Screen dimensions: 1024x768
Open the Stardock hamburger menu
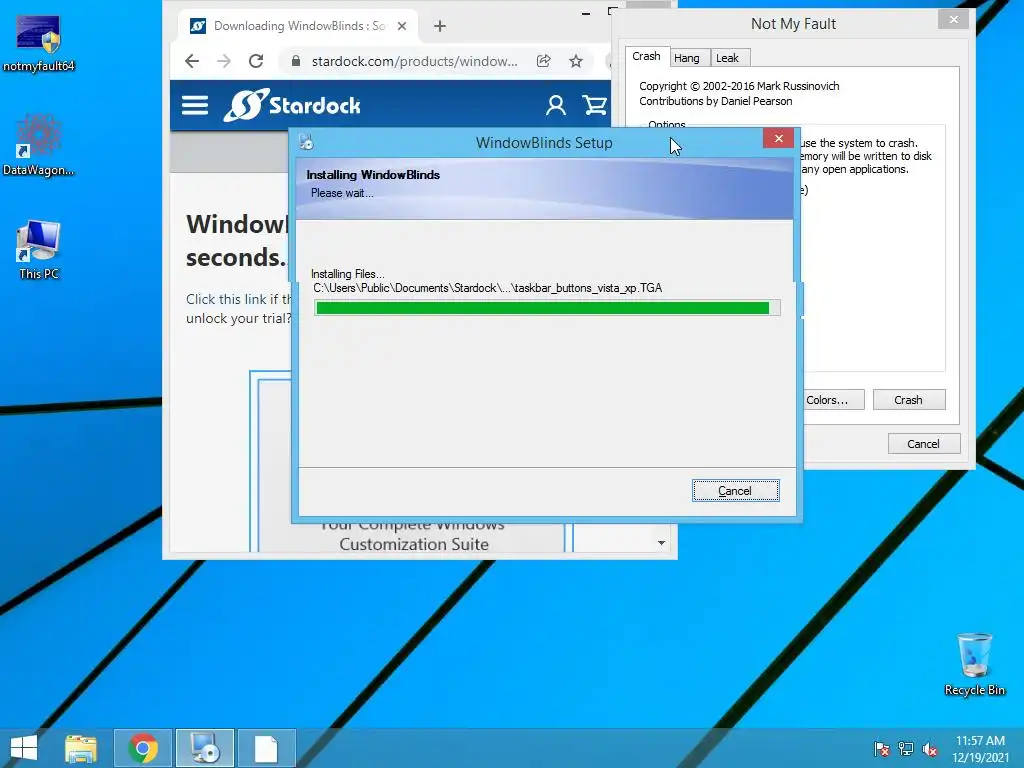click(x=195, y=105)
